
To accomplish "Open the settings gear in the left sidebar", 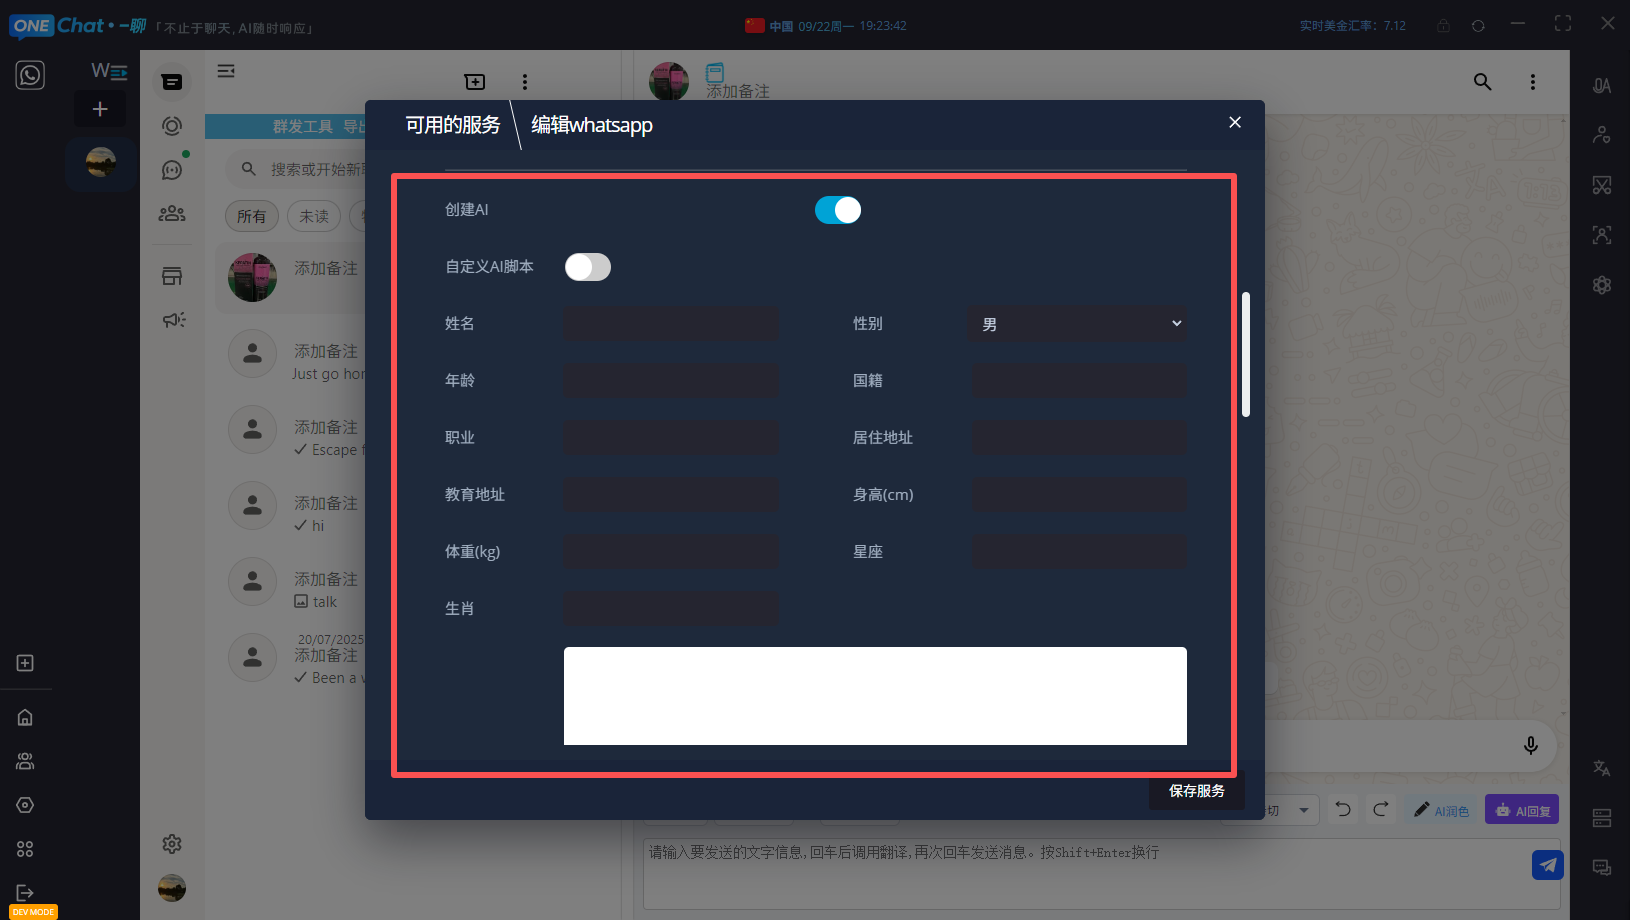I will tap(171, 844).
